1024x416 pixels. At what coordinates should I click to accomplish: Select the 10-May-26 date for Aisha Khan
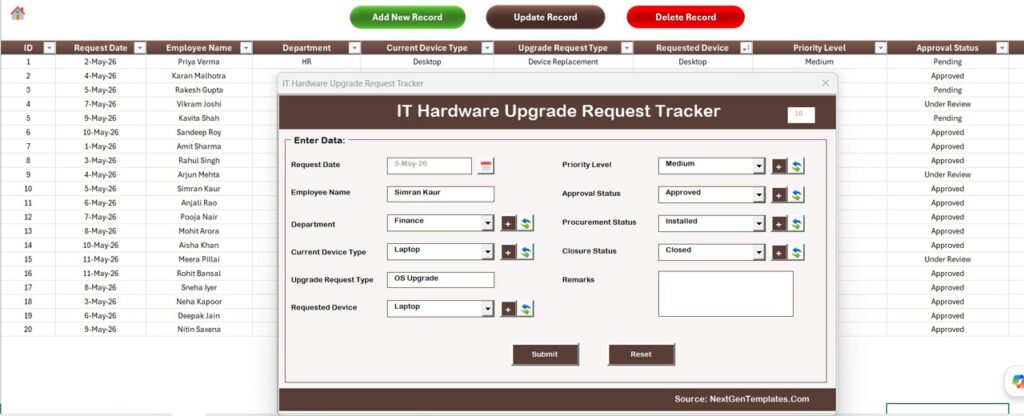pyautogui.click(x=101, y=246)
